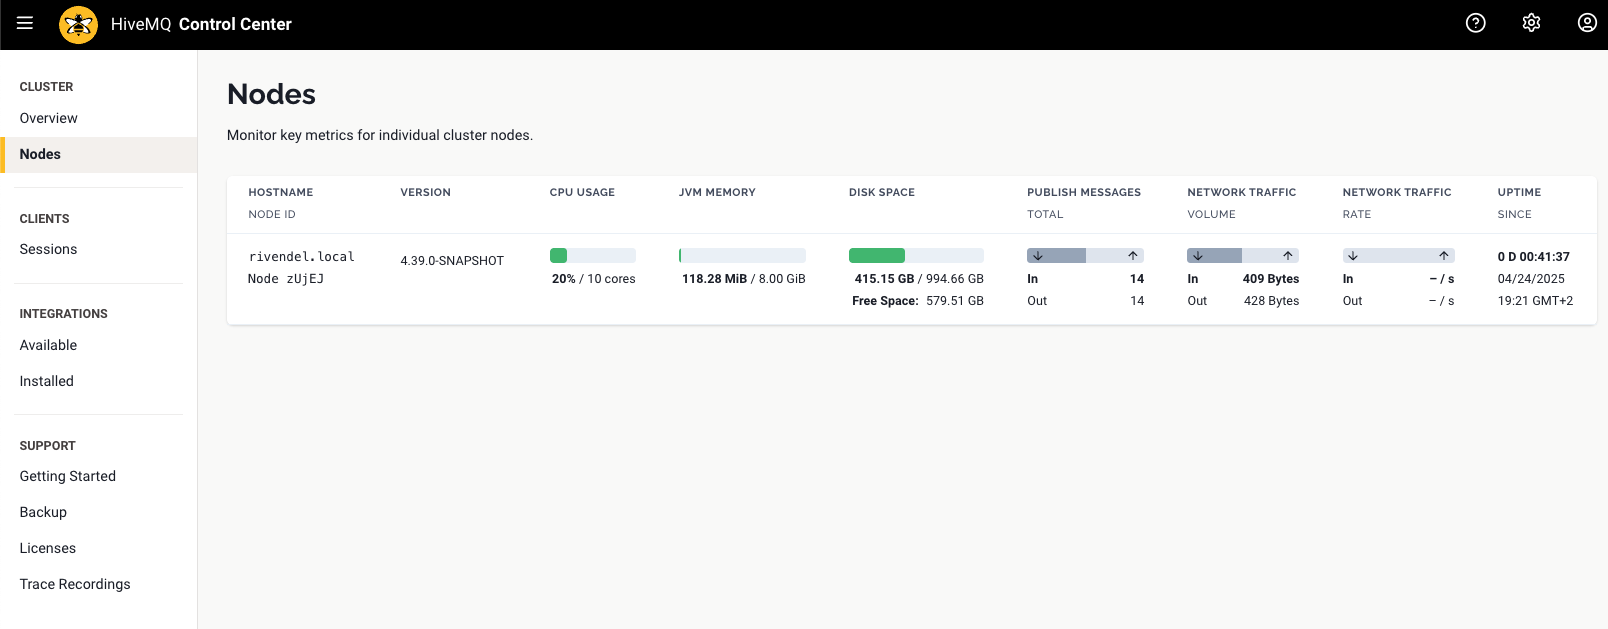The width and height of the screenshot is (1608, 629).
Task: Click the 428 Bytes outbound volume
Action: [x=1272, y=301]
